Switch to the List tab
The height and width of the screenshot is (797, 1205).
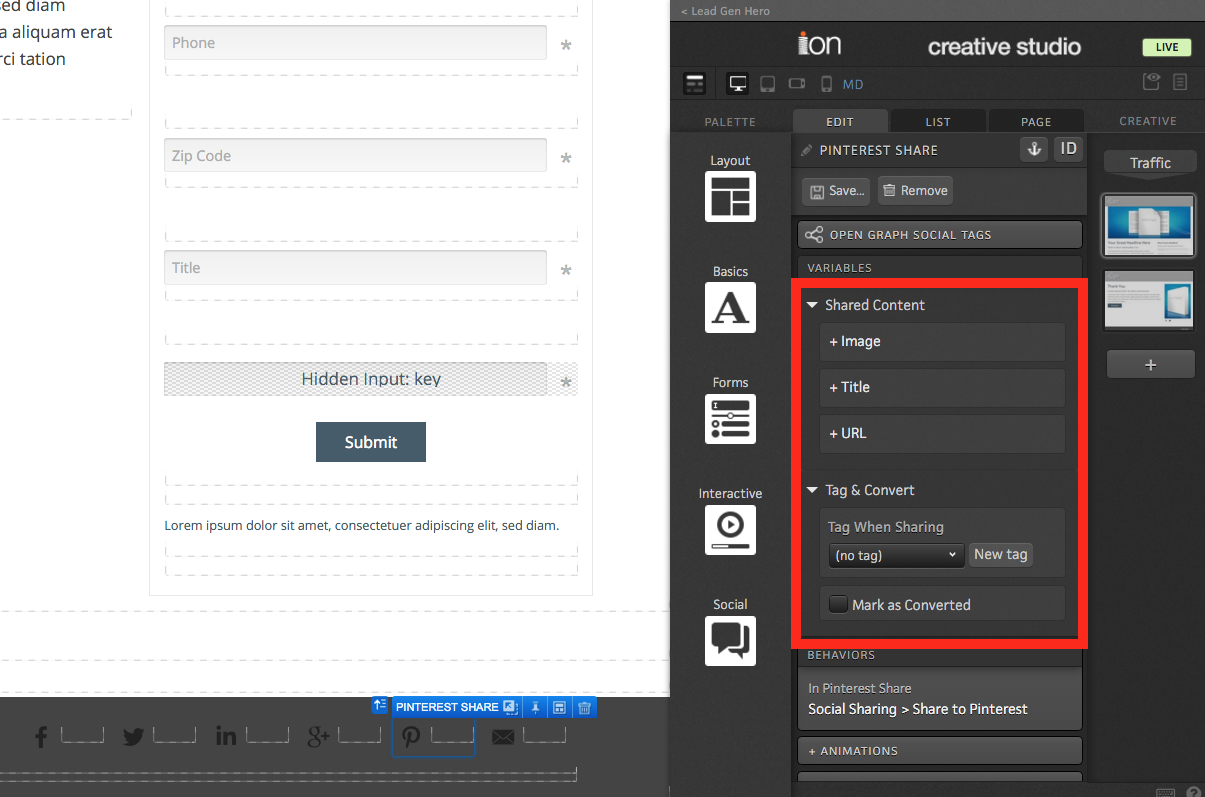tap(938, 121)
